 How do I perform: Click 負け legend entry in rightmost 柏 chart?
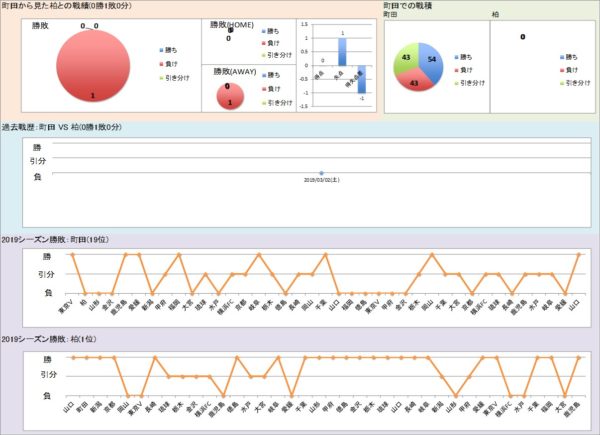pyautogui.click(x=569, y=70)
